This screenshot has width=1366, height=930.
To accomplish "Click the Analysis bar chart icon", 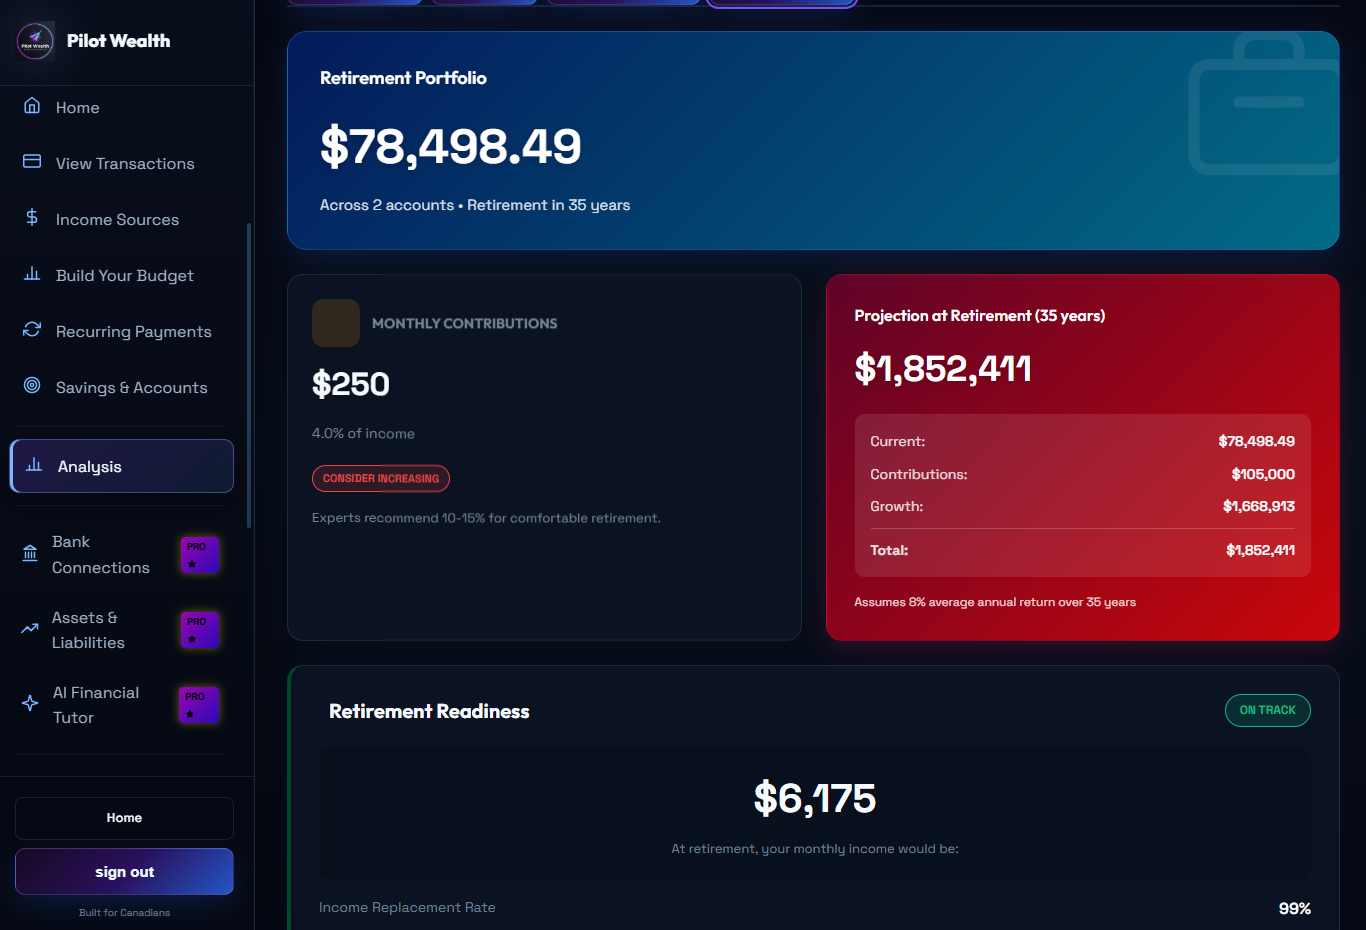I will click(x=34, y=465).
